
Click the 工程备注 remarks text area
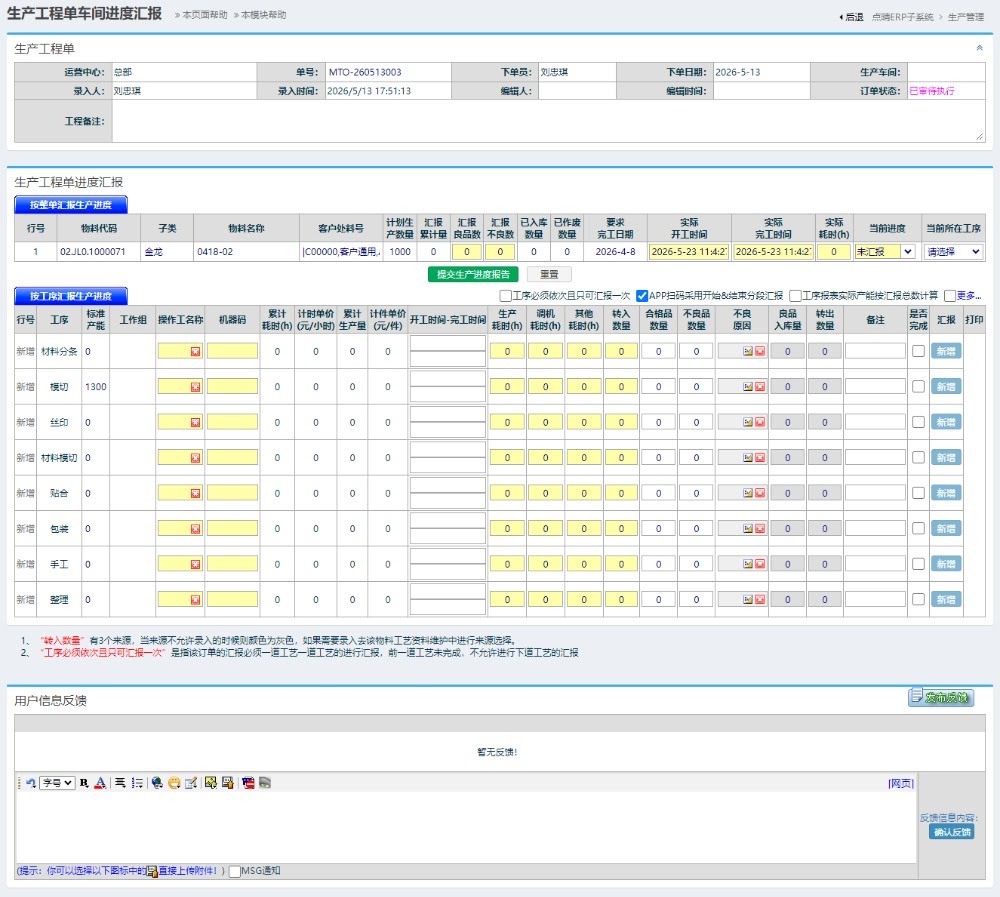548,121
